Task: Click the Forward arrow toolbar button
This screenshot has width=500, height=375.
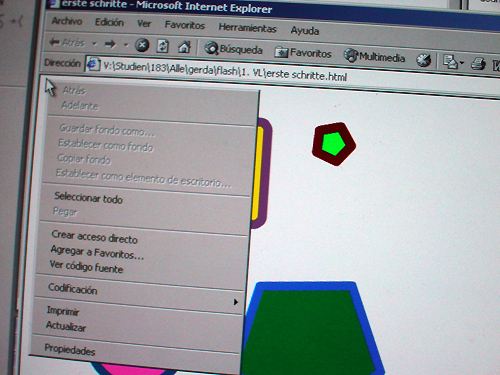Action: pyautogui.click(x=110, y=43)
